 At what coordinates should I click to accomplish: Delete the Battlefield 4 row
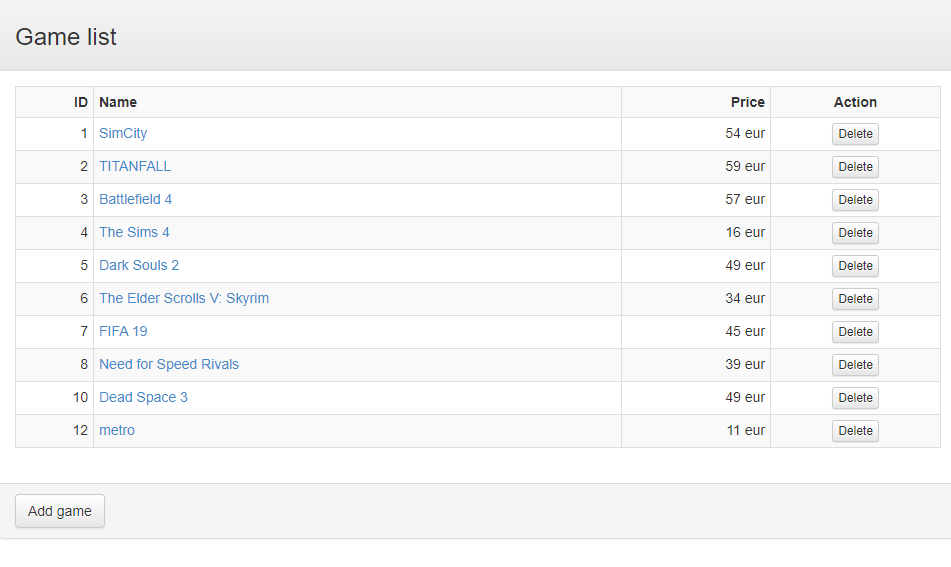[855, 200]
